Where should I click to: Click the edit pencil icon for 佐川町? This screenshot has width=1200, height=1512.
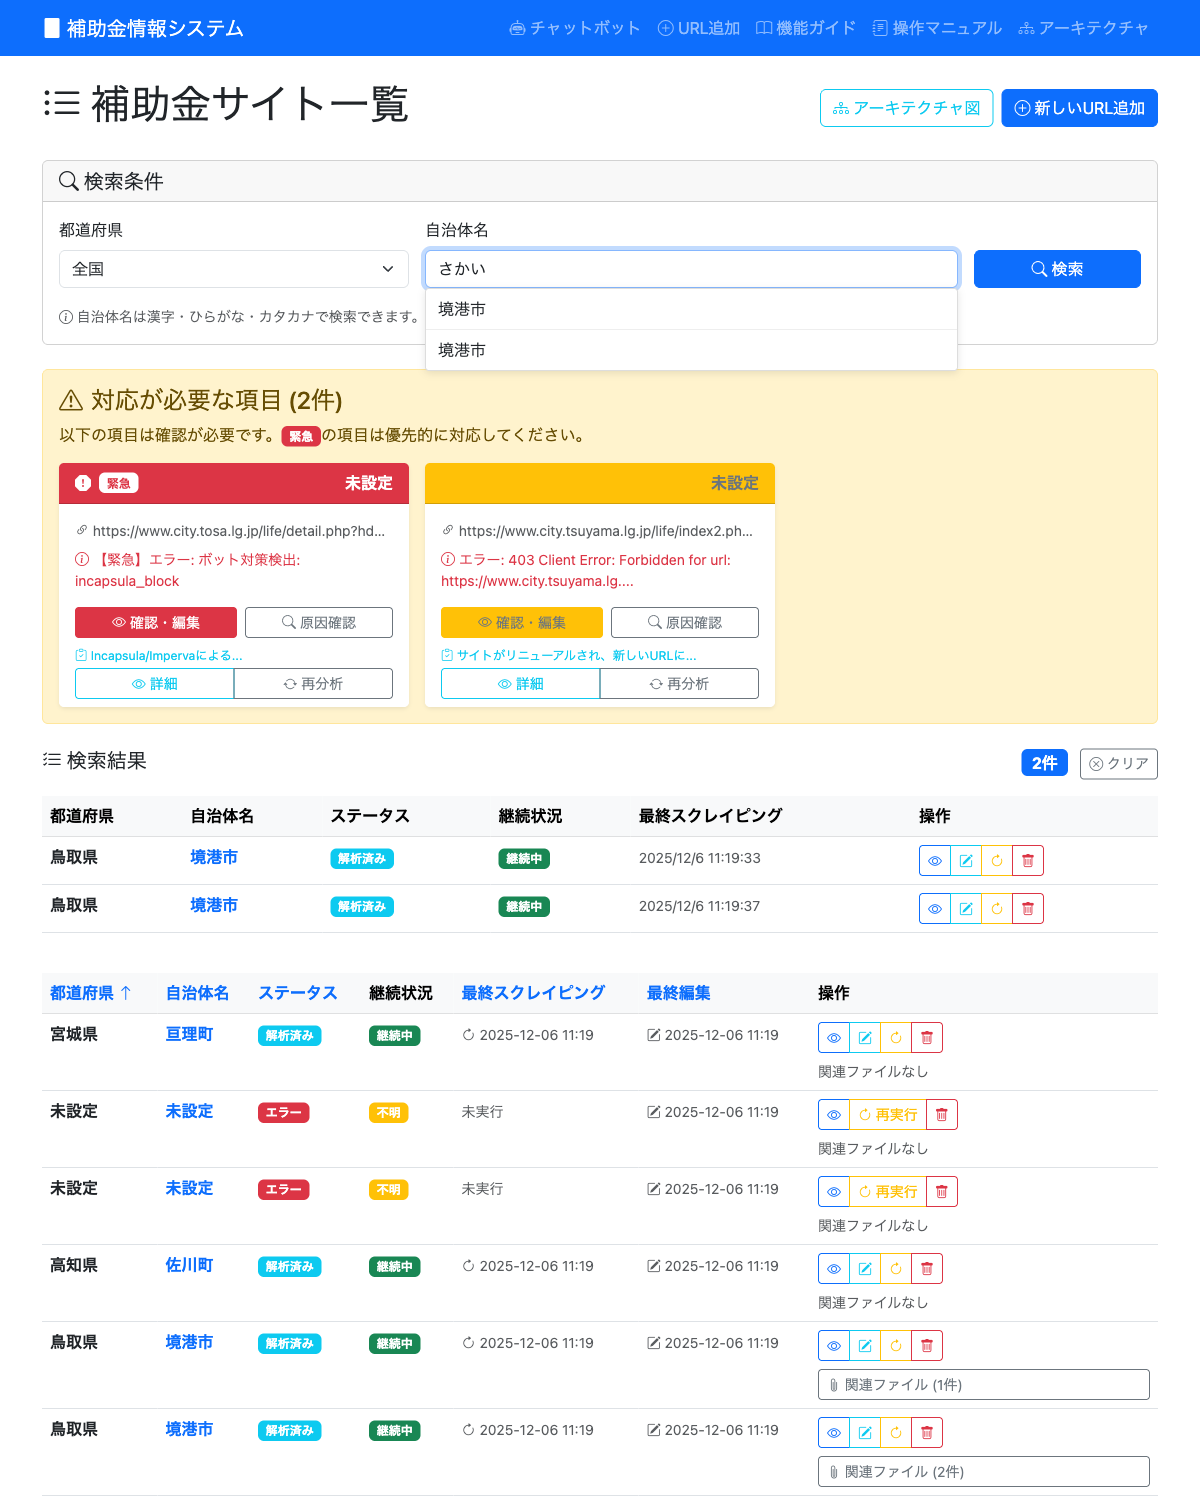tap(864, 1267)
